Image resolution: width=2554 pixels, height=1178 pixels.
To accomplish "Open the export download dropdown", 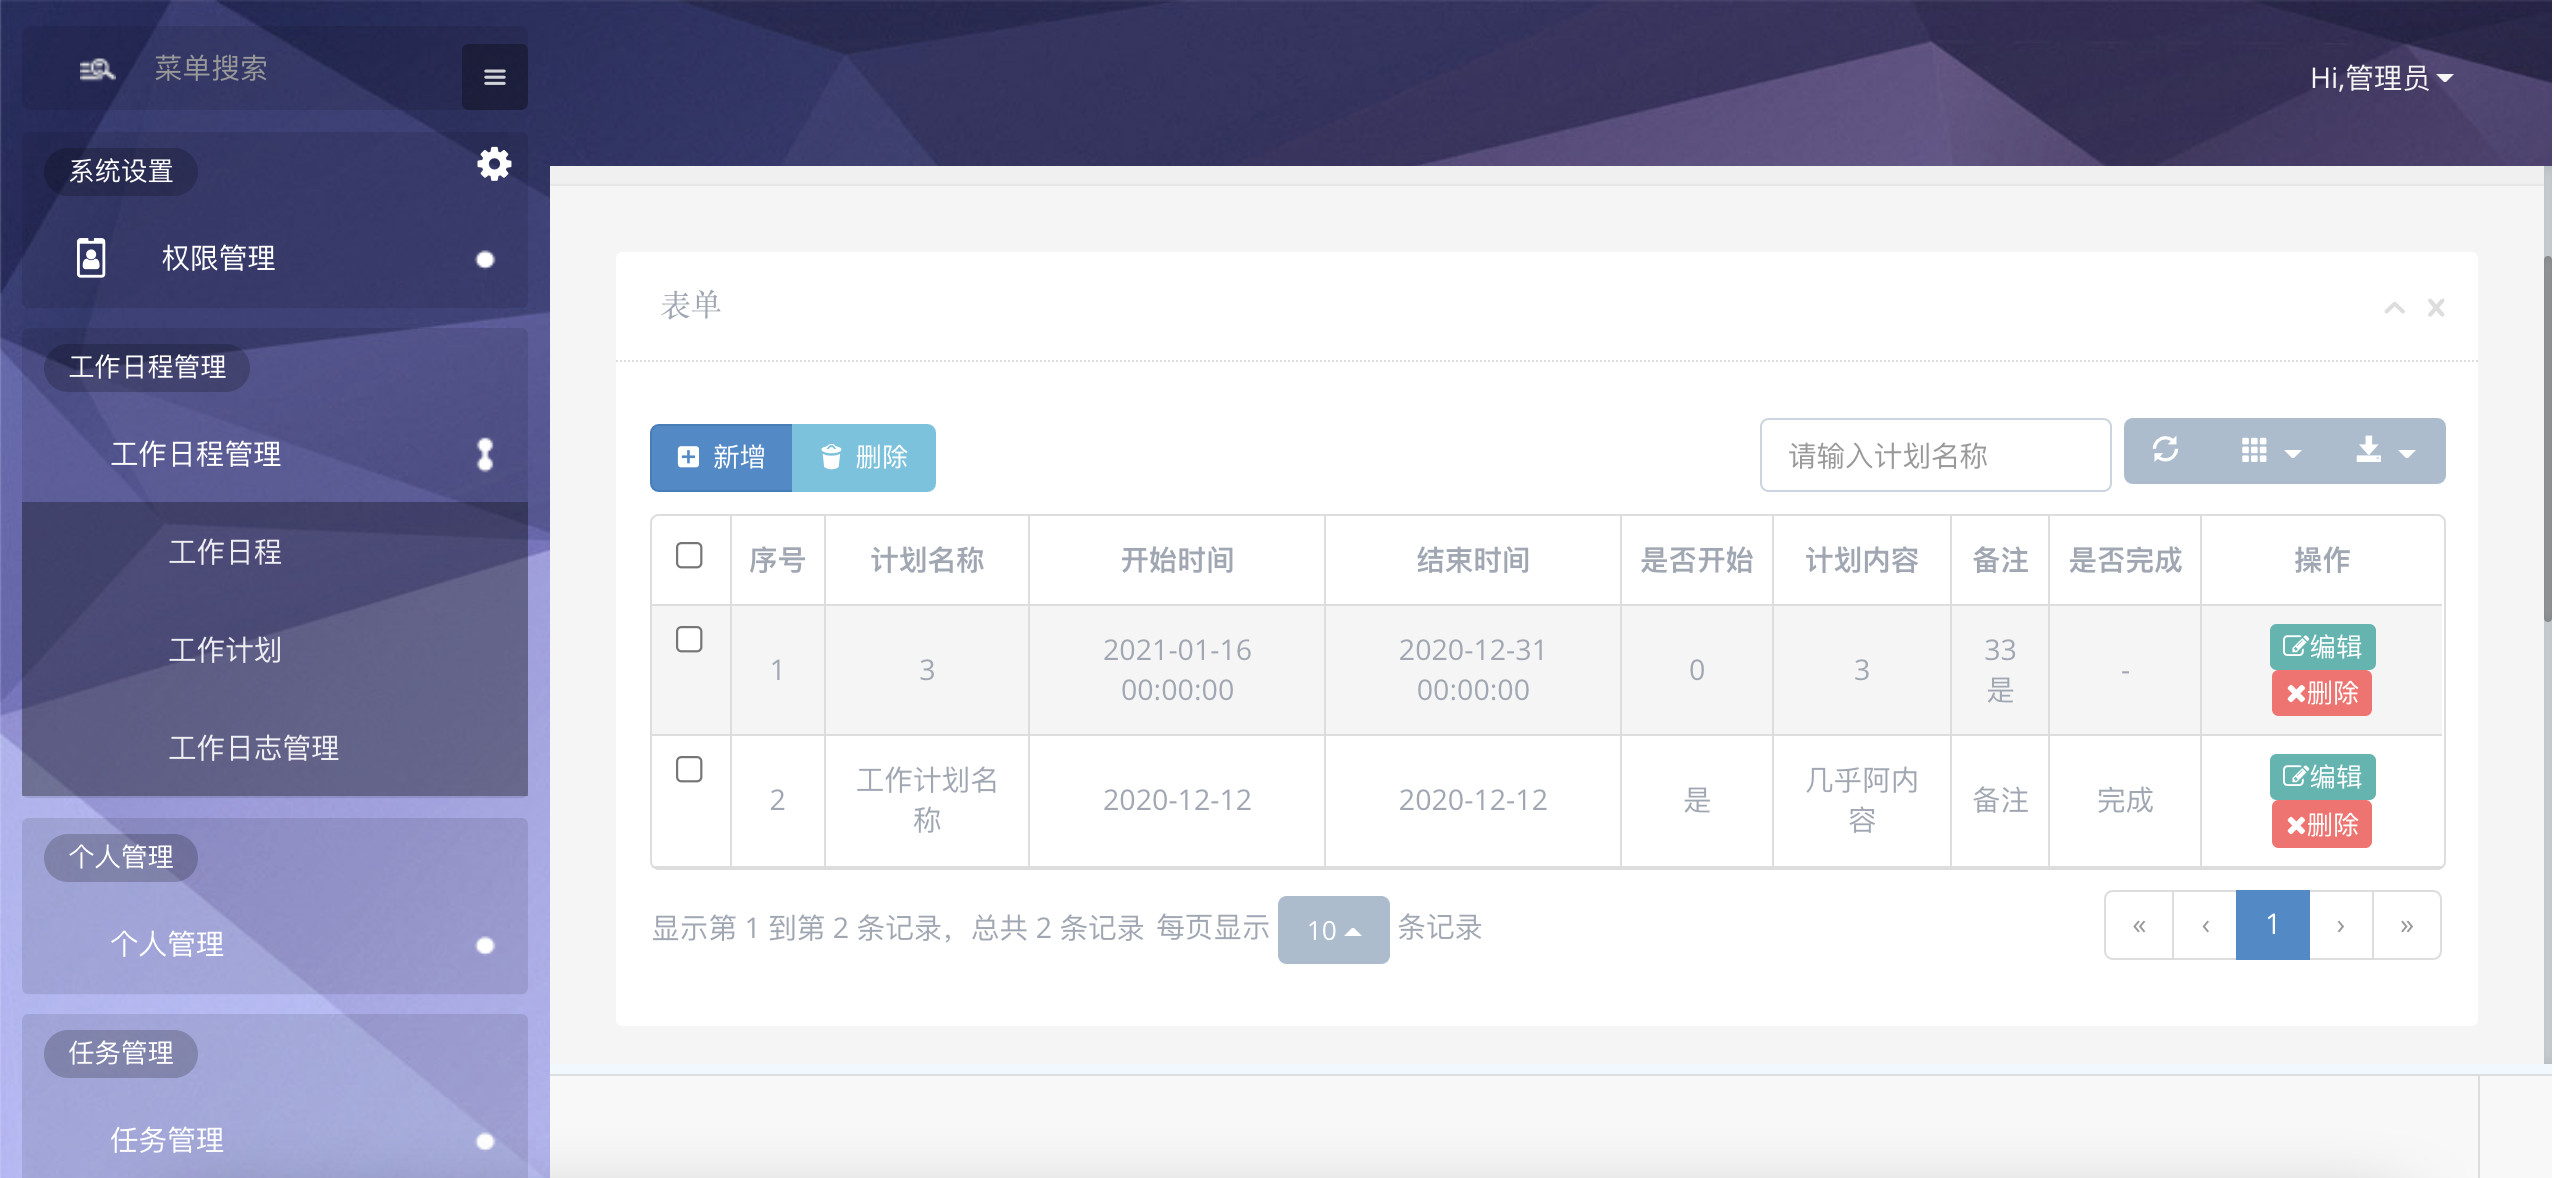I will (2384, 451).
